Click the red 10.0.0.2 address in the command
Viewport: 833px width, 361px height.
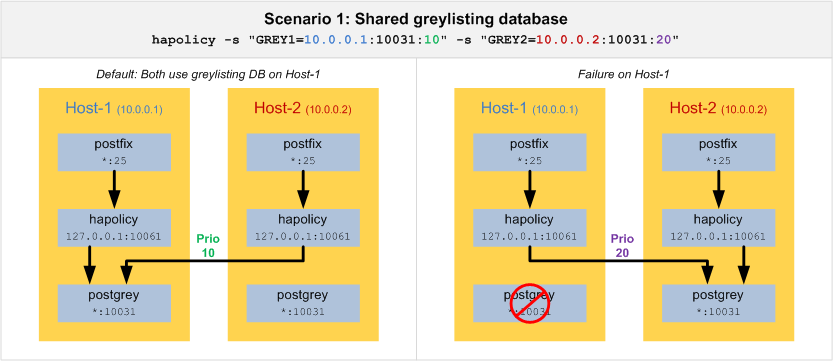568,40
